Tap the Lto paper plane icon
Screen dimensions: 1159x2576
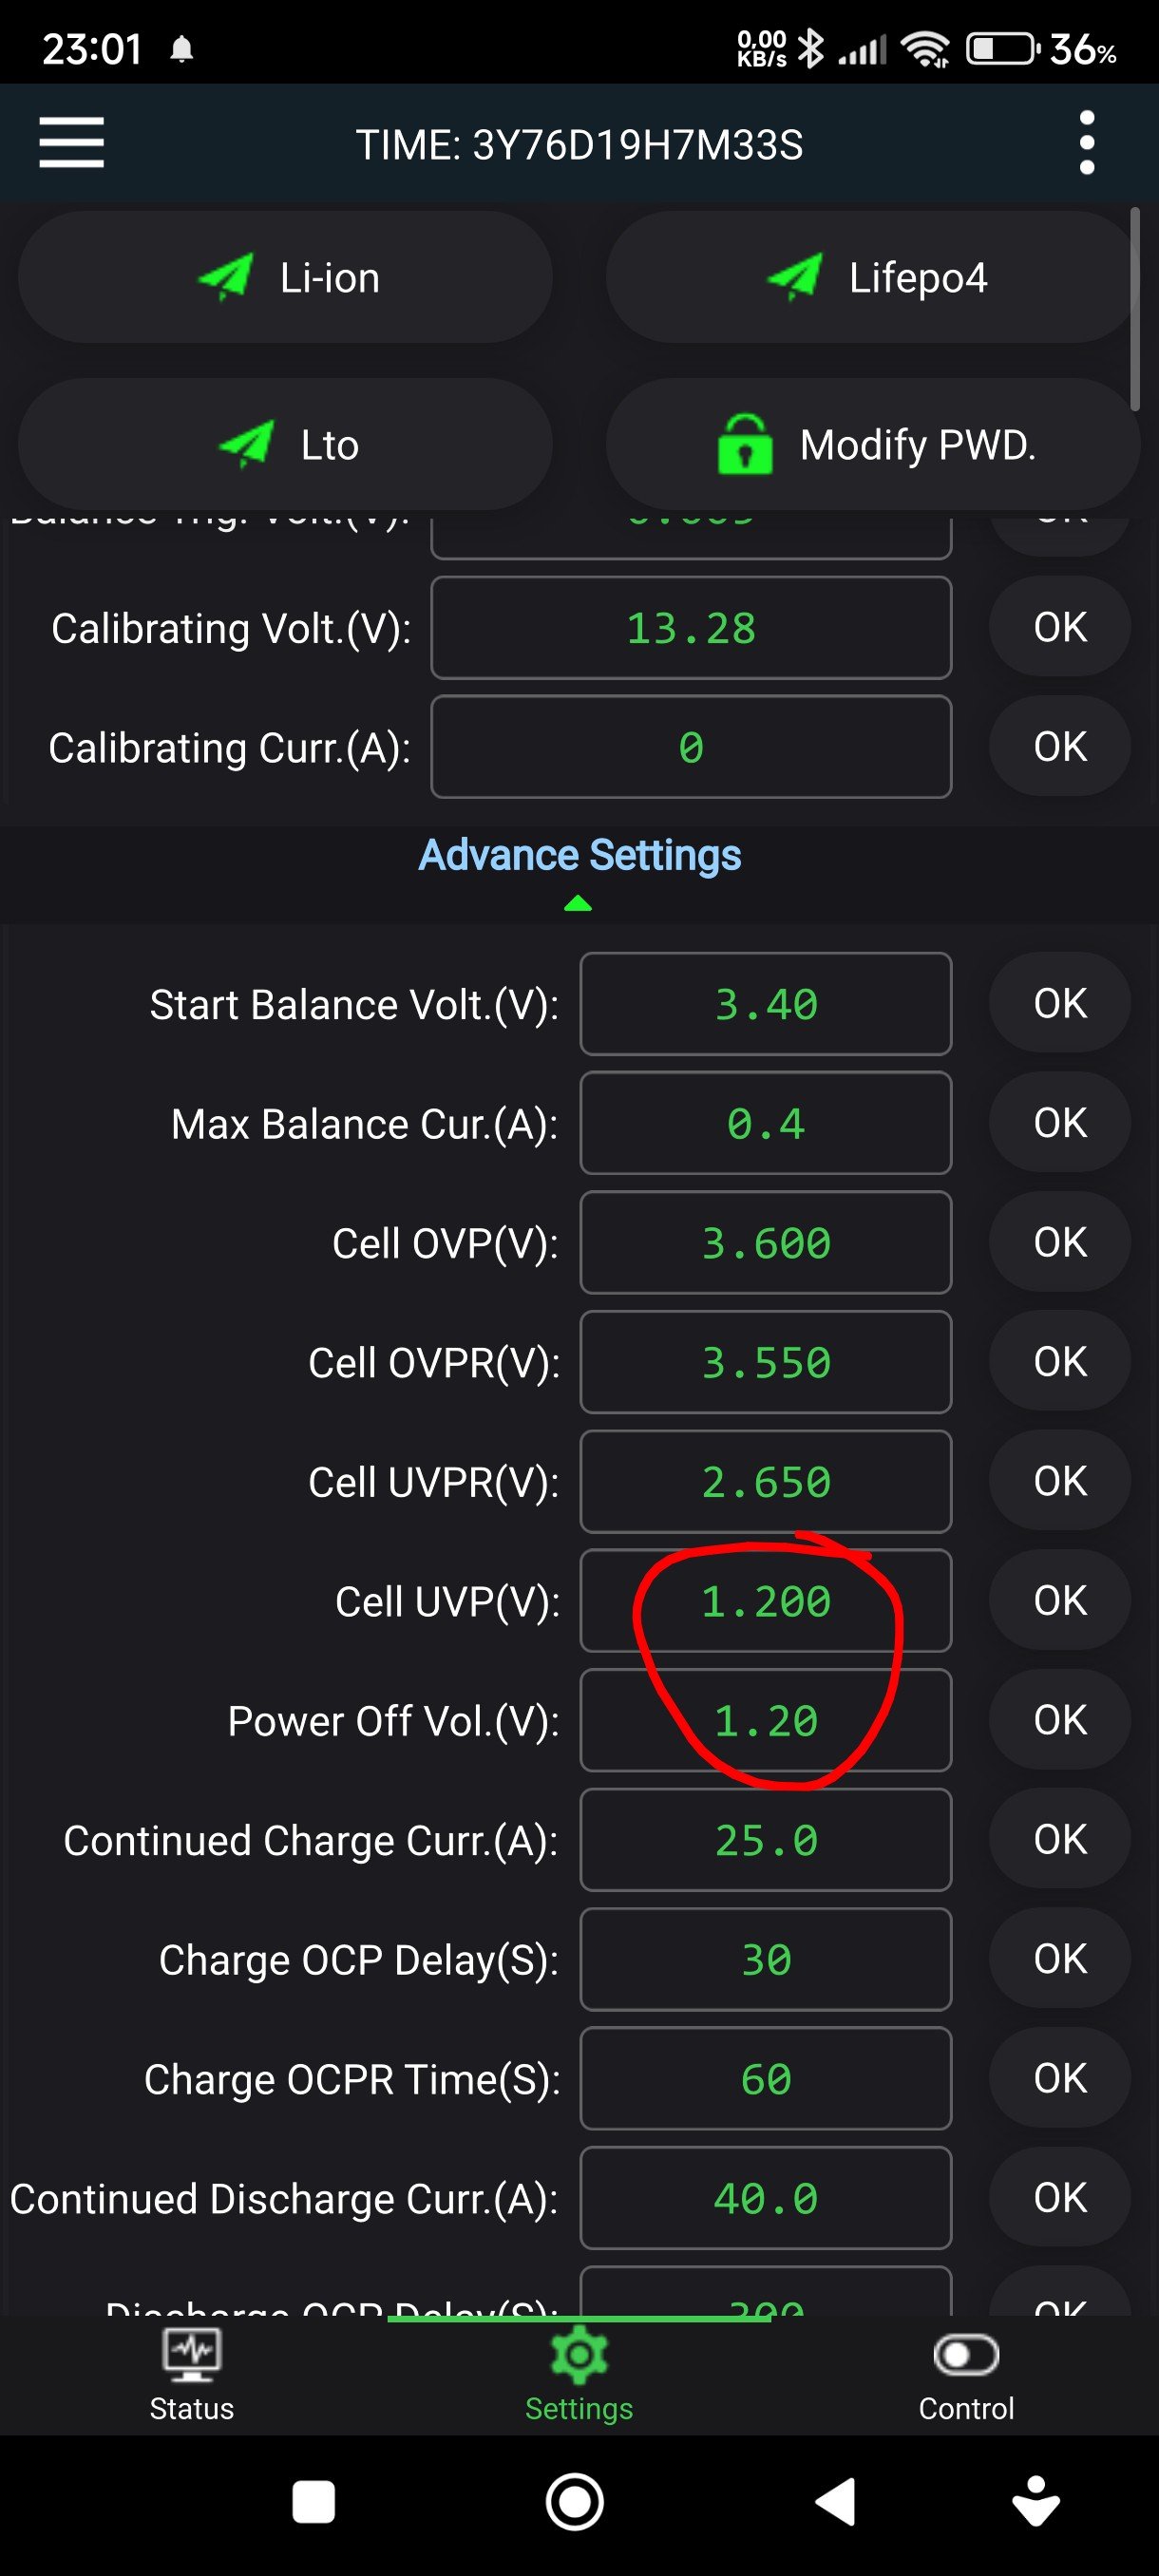(x=246, y=444)
